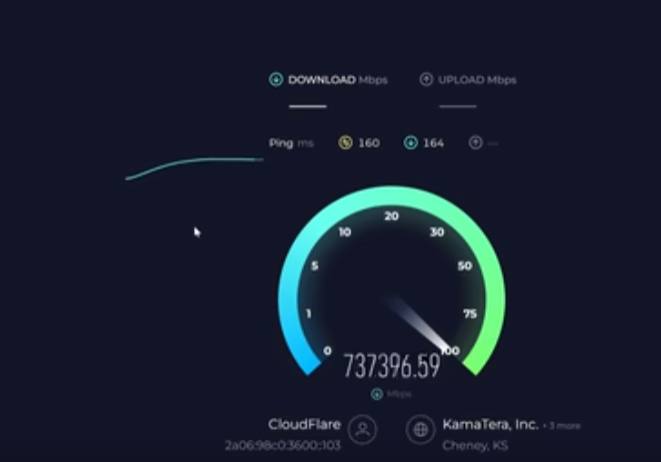Click the user profile icon beside CloudFlare
Image resolution: width=661 pixels, height=462 pixels.
coord(362,430)
